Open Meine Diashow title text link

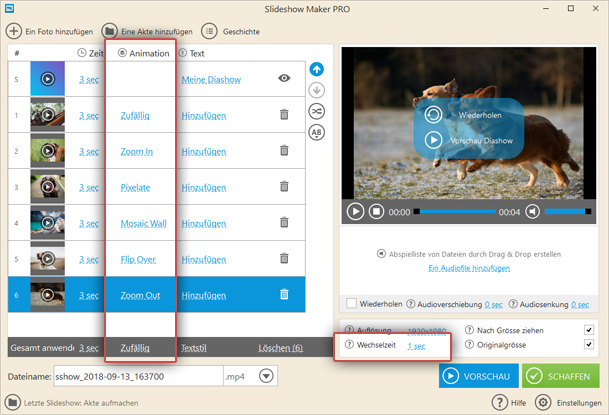point(211,80)
